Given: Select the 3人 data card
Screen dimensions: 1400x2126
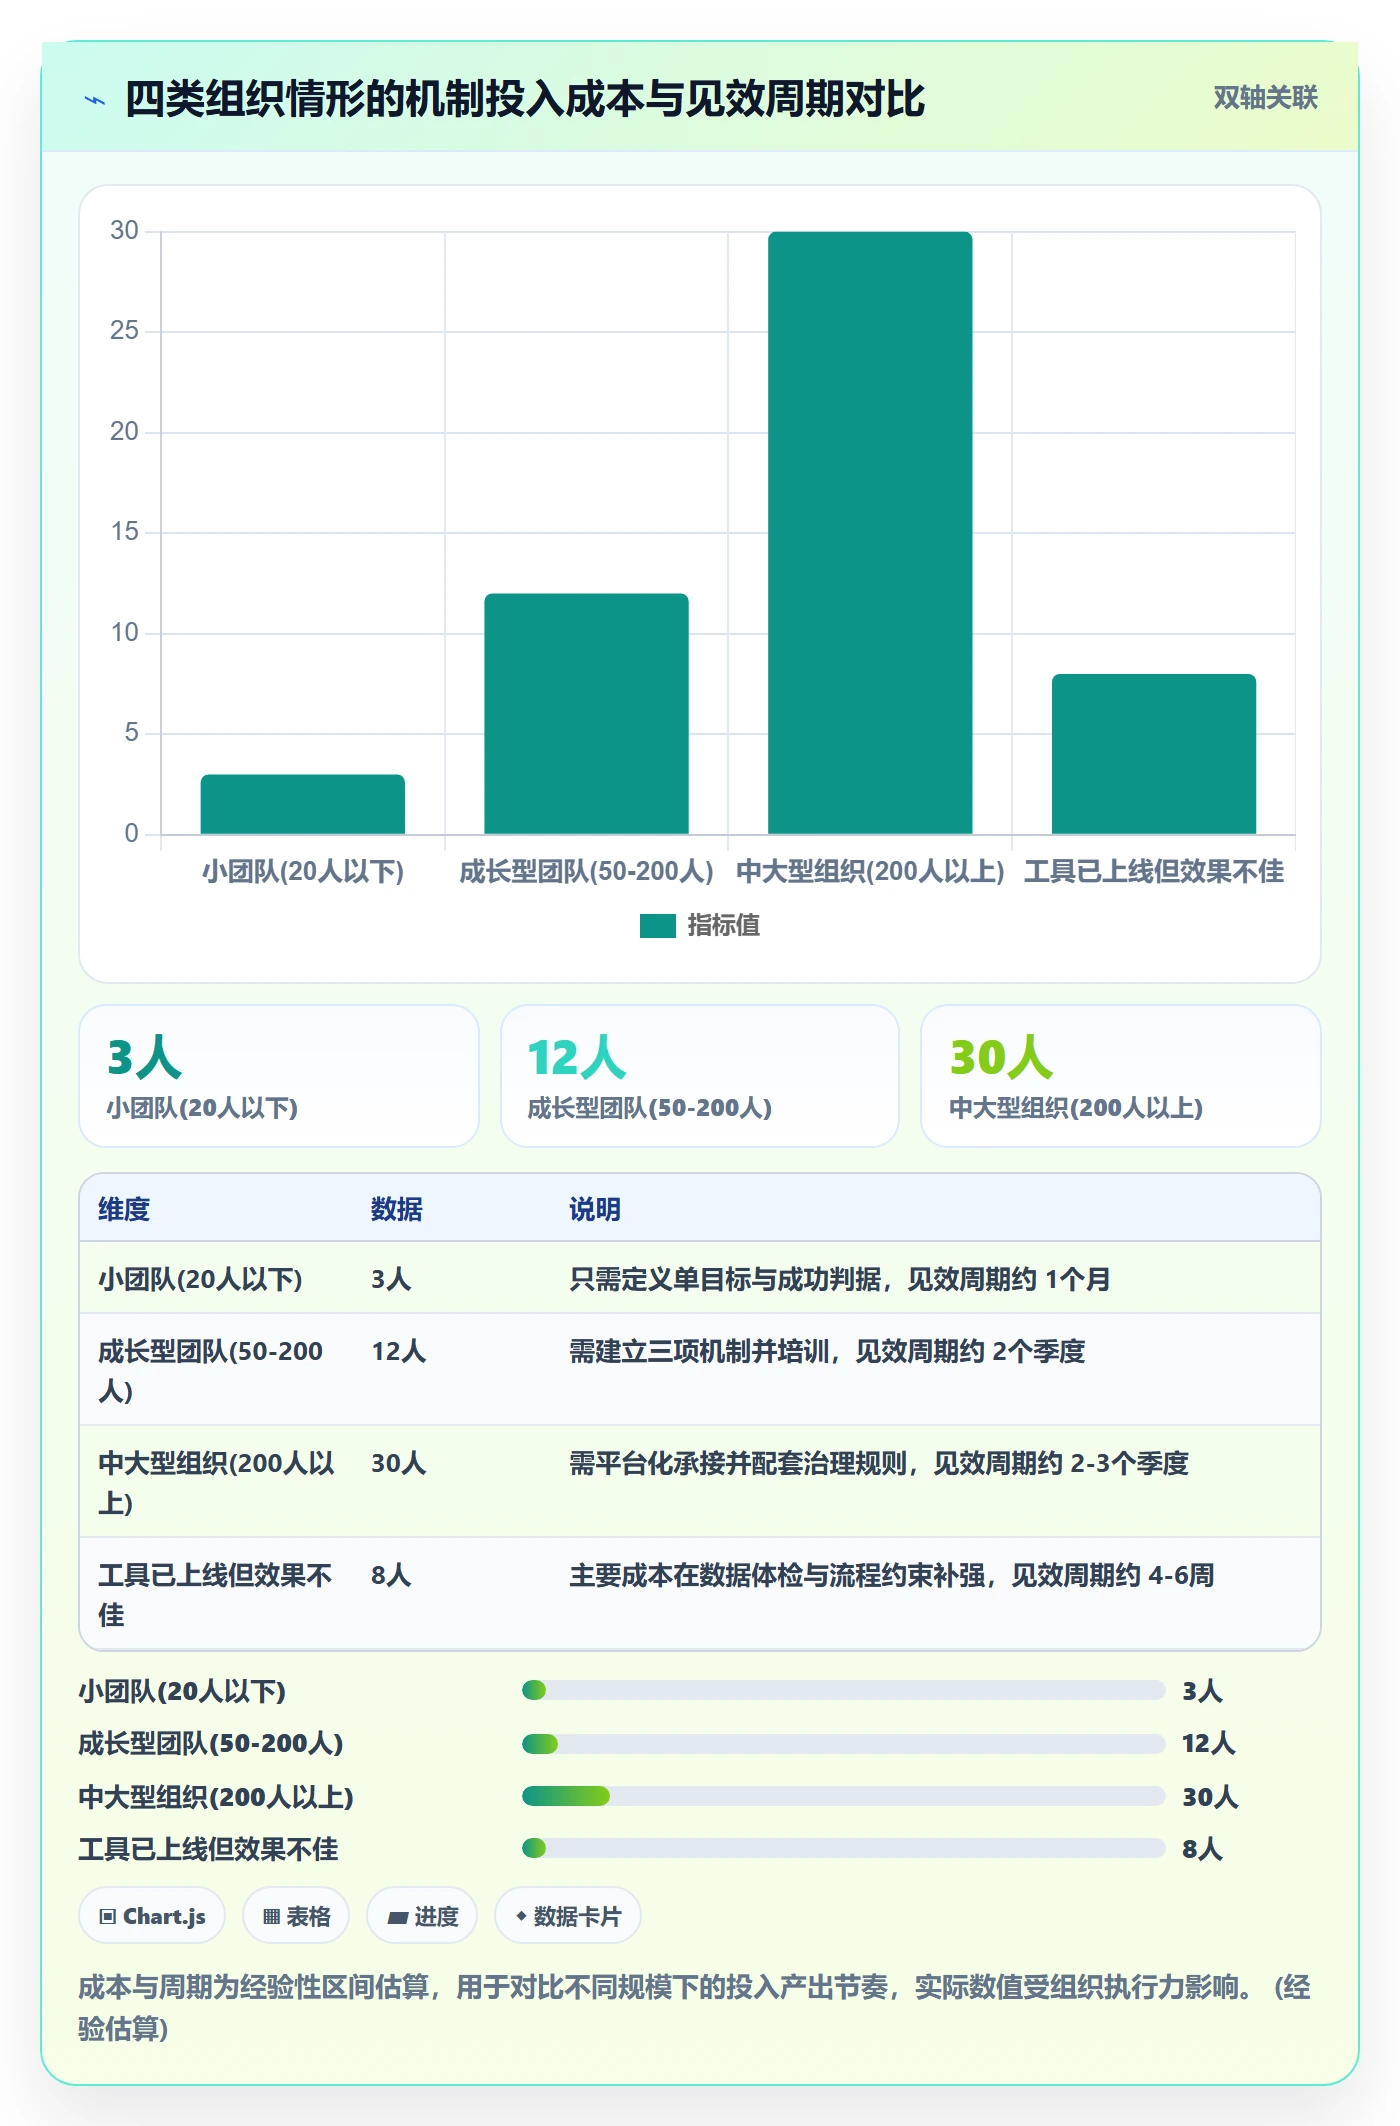Looking at the screenshot, I should 279,1076.
